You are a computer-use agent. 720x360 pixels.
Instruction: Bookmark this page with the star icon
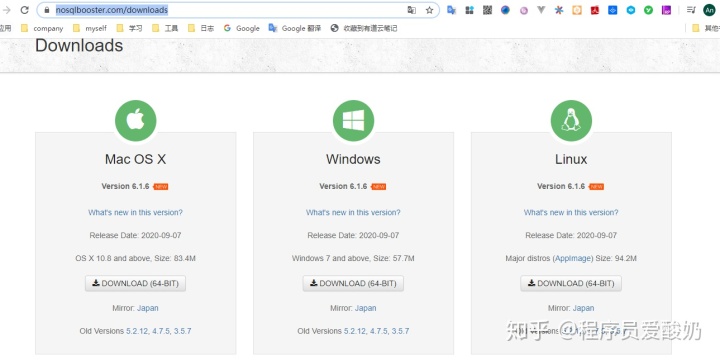[x=429, y=10]
